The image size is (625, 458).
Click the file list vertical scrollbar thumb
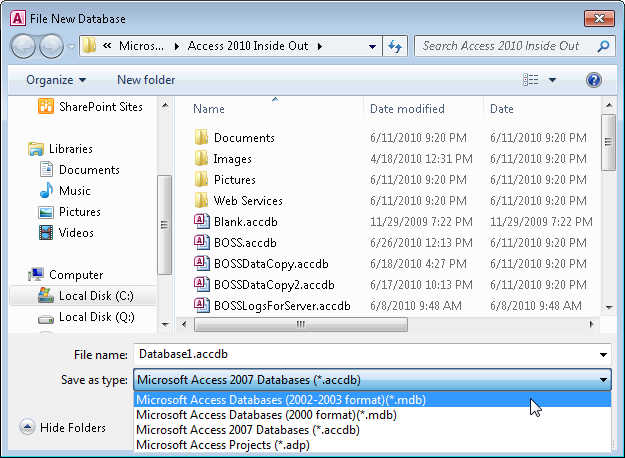(x=608, y=142)
